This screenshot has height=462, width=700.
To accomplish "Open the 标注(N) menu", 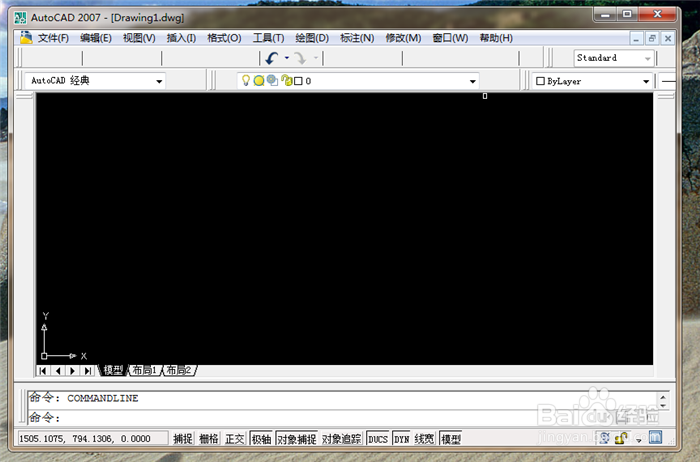I will pyautogui.click(x=357, y=38).
